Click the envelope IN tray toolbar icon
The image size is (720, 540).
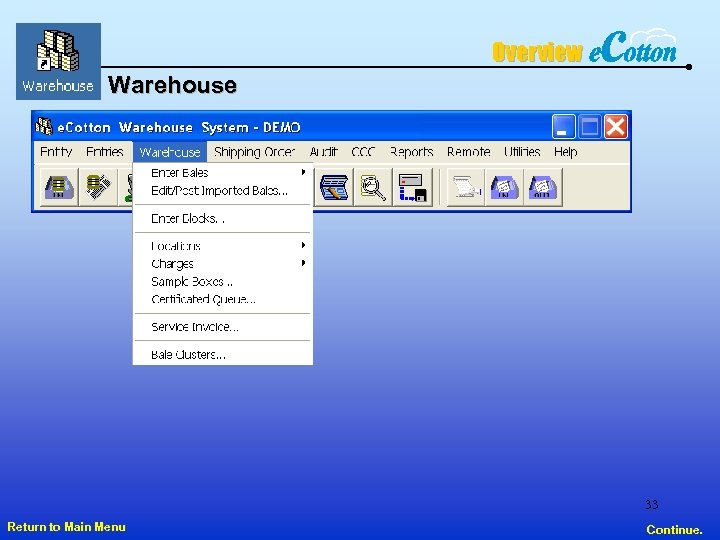pyautogui.click(x=504, y=187)
